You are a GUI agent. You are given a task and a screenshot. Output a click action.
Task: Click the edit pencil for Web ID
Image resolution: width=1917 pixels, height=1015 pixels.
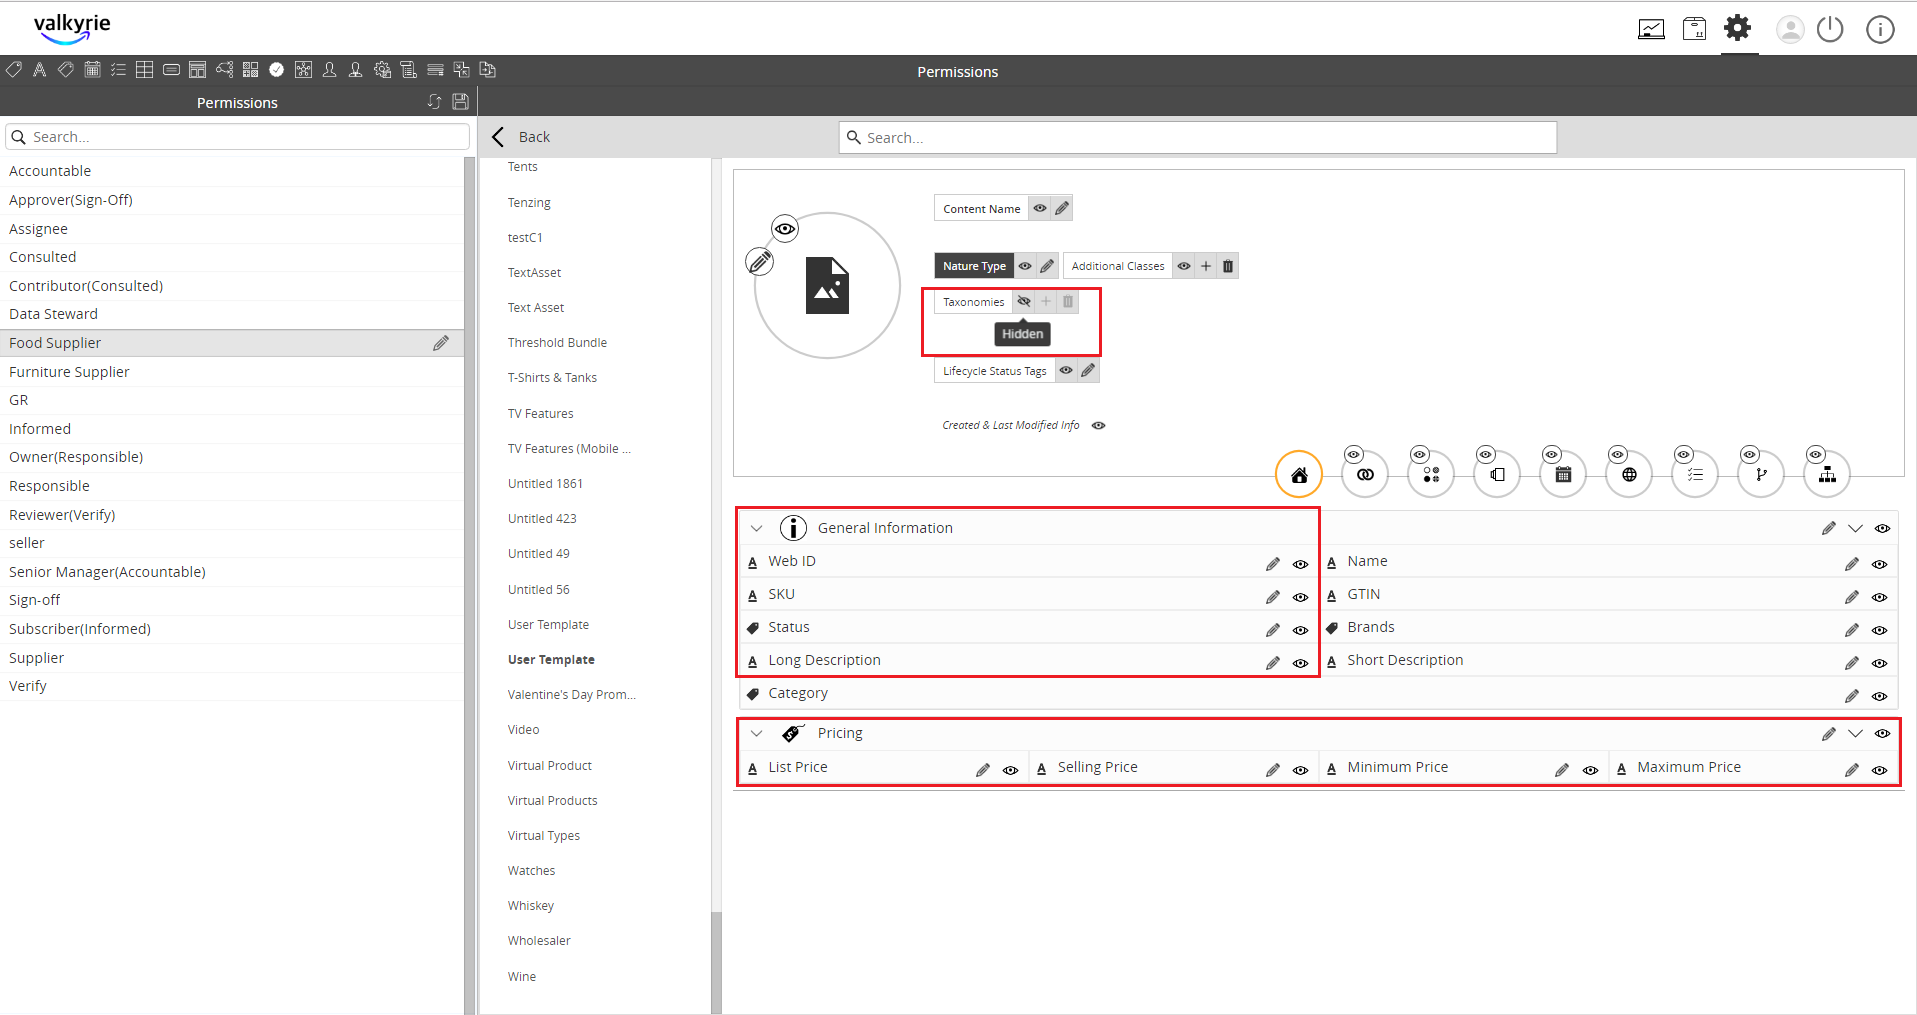point(1273,564)
